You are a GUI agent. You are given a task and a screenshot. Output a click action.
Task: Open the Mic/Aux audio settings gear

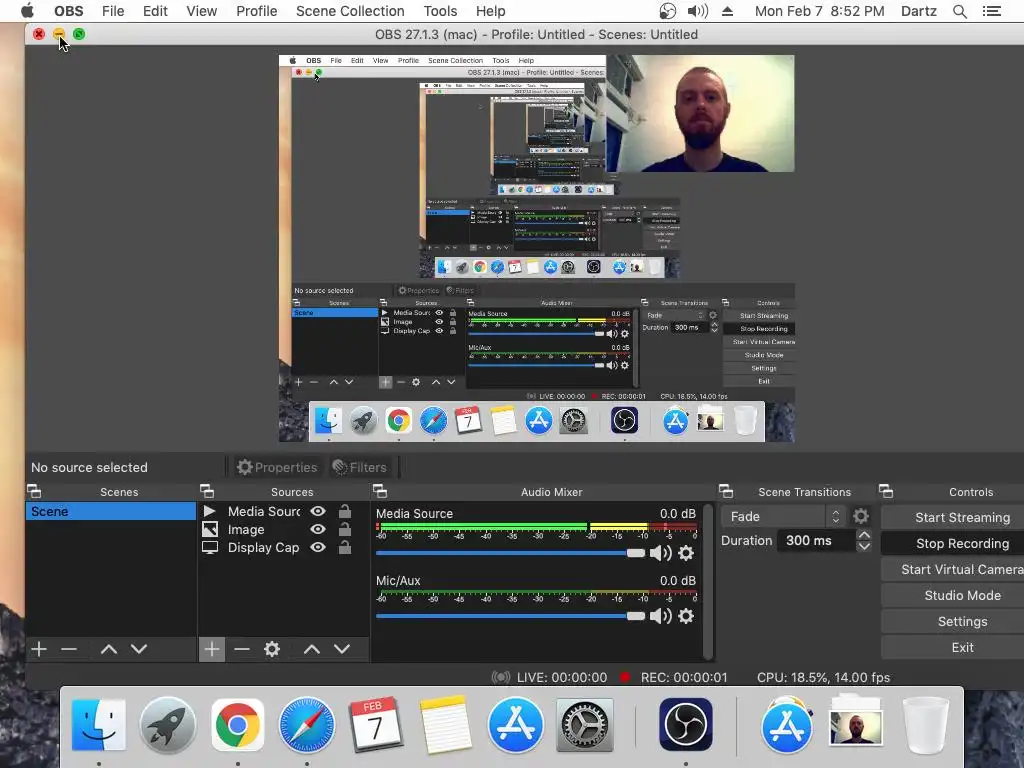point(686,616)
